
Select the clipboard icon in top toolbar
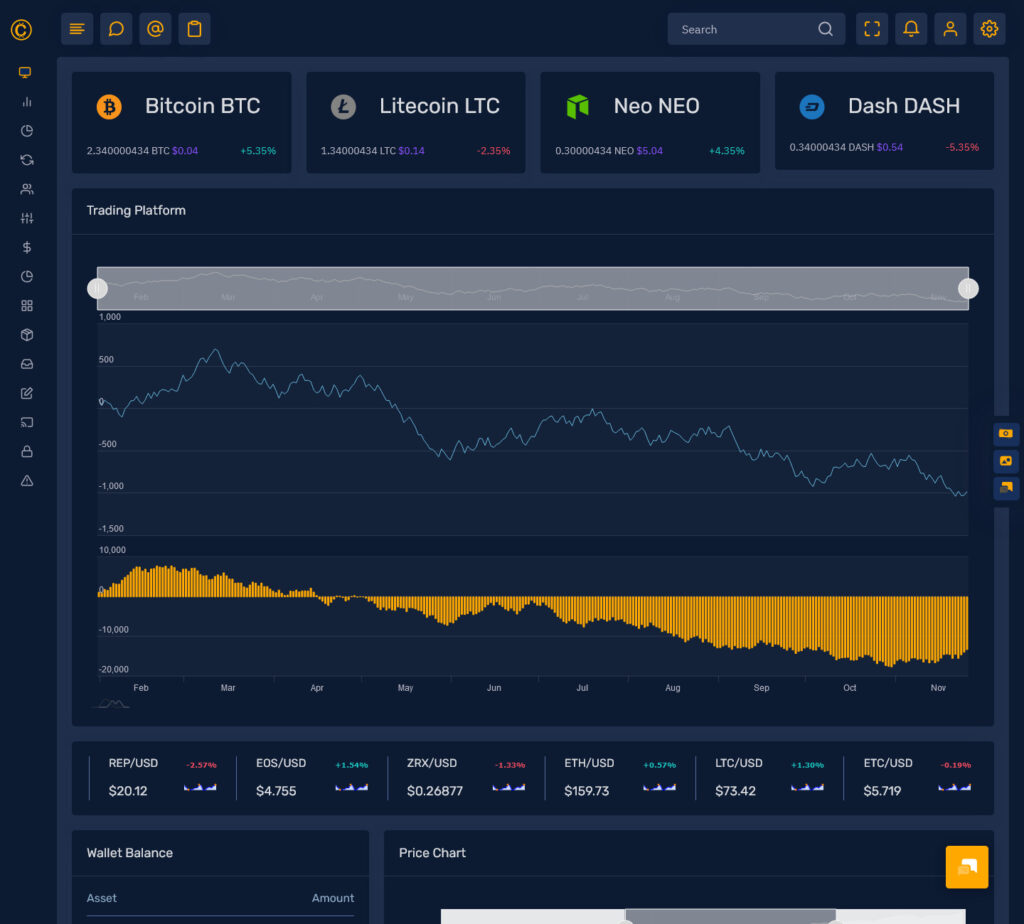tap(194, 28)
